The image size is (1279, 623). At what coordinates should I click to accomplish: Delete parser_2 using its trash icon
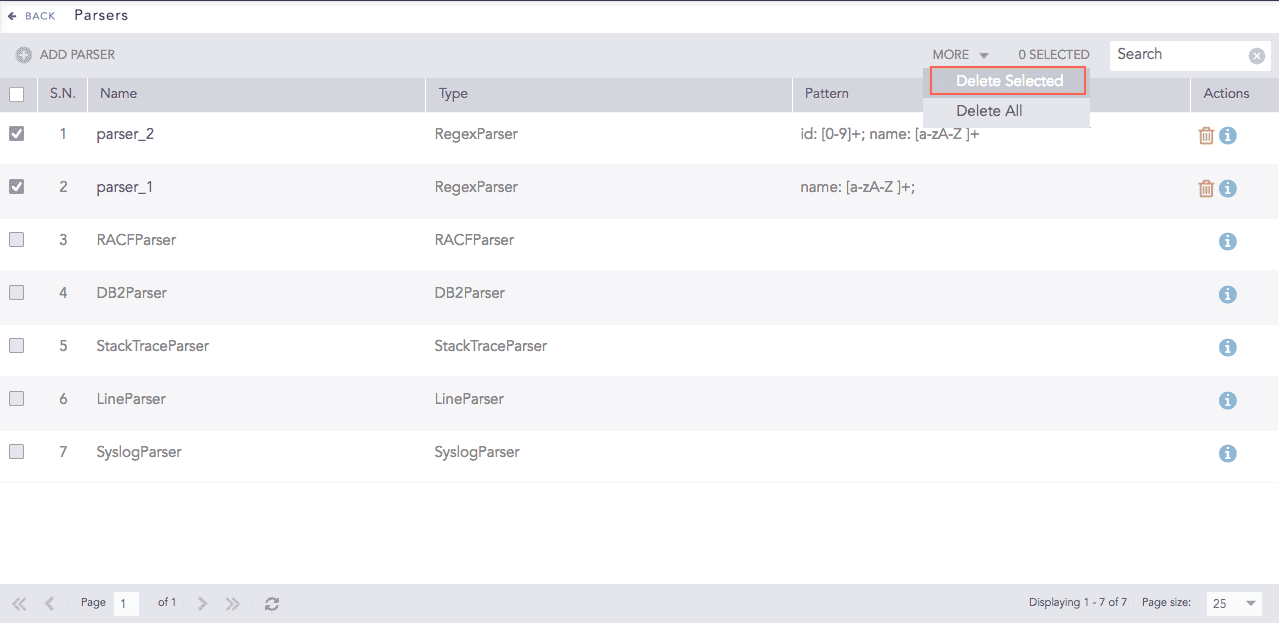point(1205,134)
